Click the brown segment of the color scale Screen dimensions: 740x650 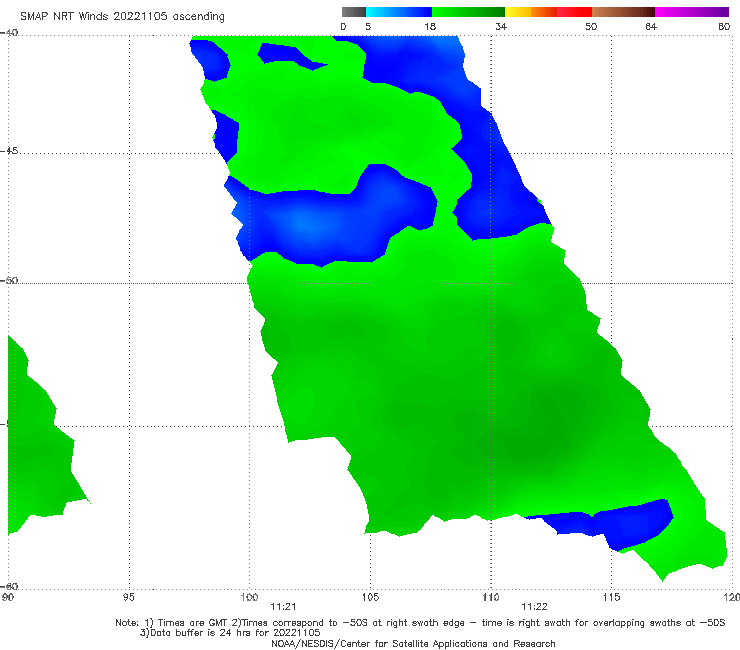click(x=623, y=12)
